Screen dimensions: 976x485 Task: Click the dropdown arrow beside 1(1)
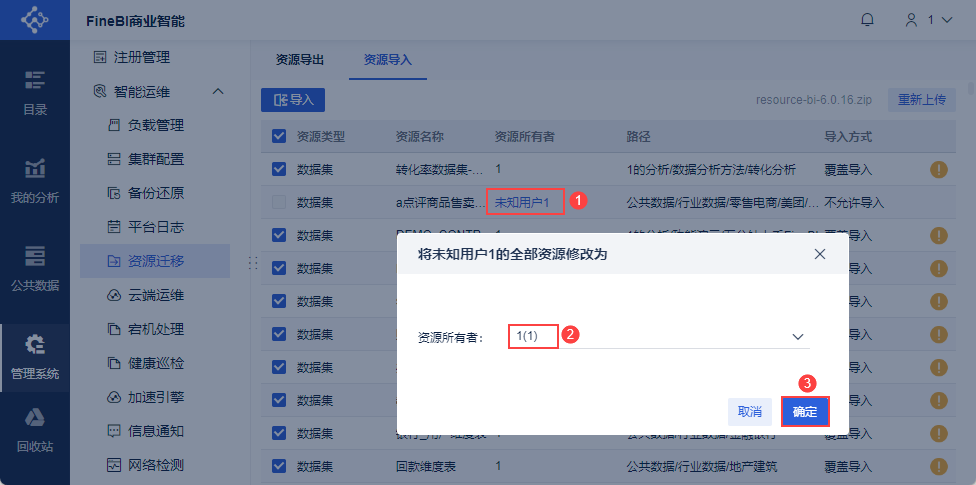click(x=797, y=337)
